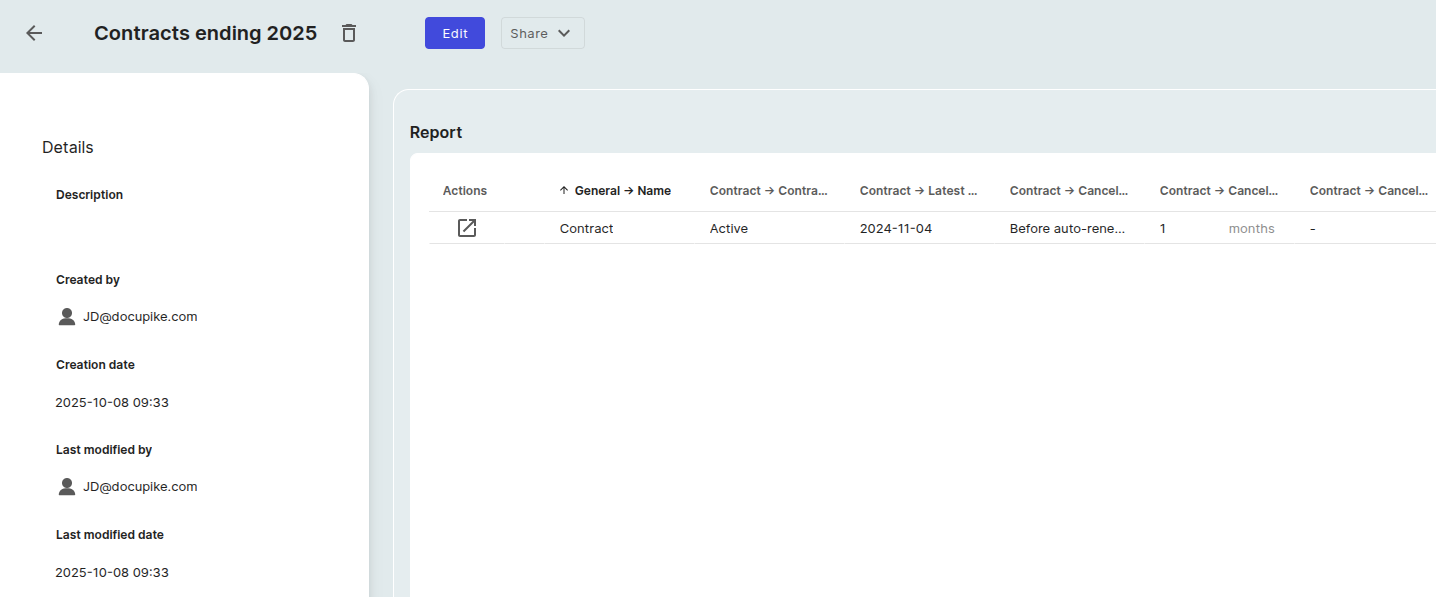Click the Contract → Contra column header
This screenshot has width=1436, height=597.
tap(768, 190)
